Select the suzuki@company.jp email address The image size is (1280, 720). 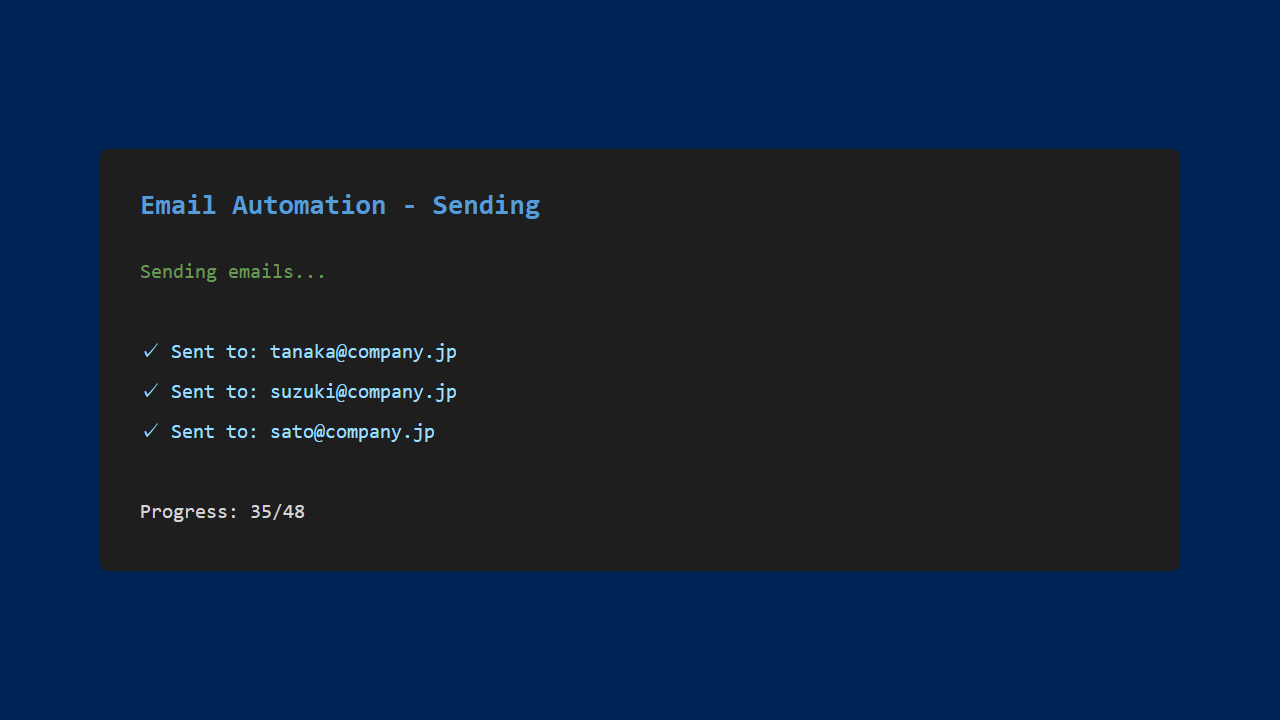pyautogui.click(x=363, y=392)
